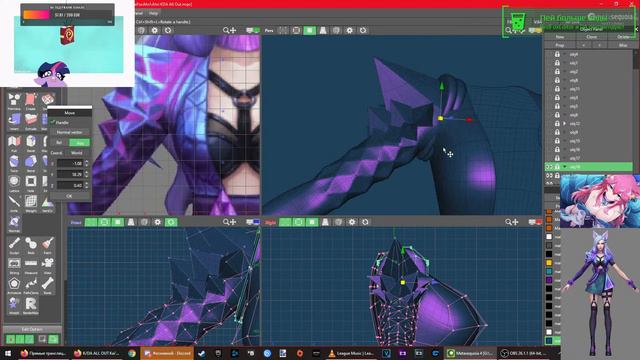Toggle the Handle checkbox in Move panel
The width and height of the screenshot is (640, 360).
pyautogui.click(x=53, y=122)
